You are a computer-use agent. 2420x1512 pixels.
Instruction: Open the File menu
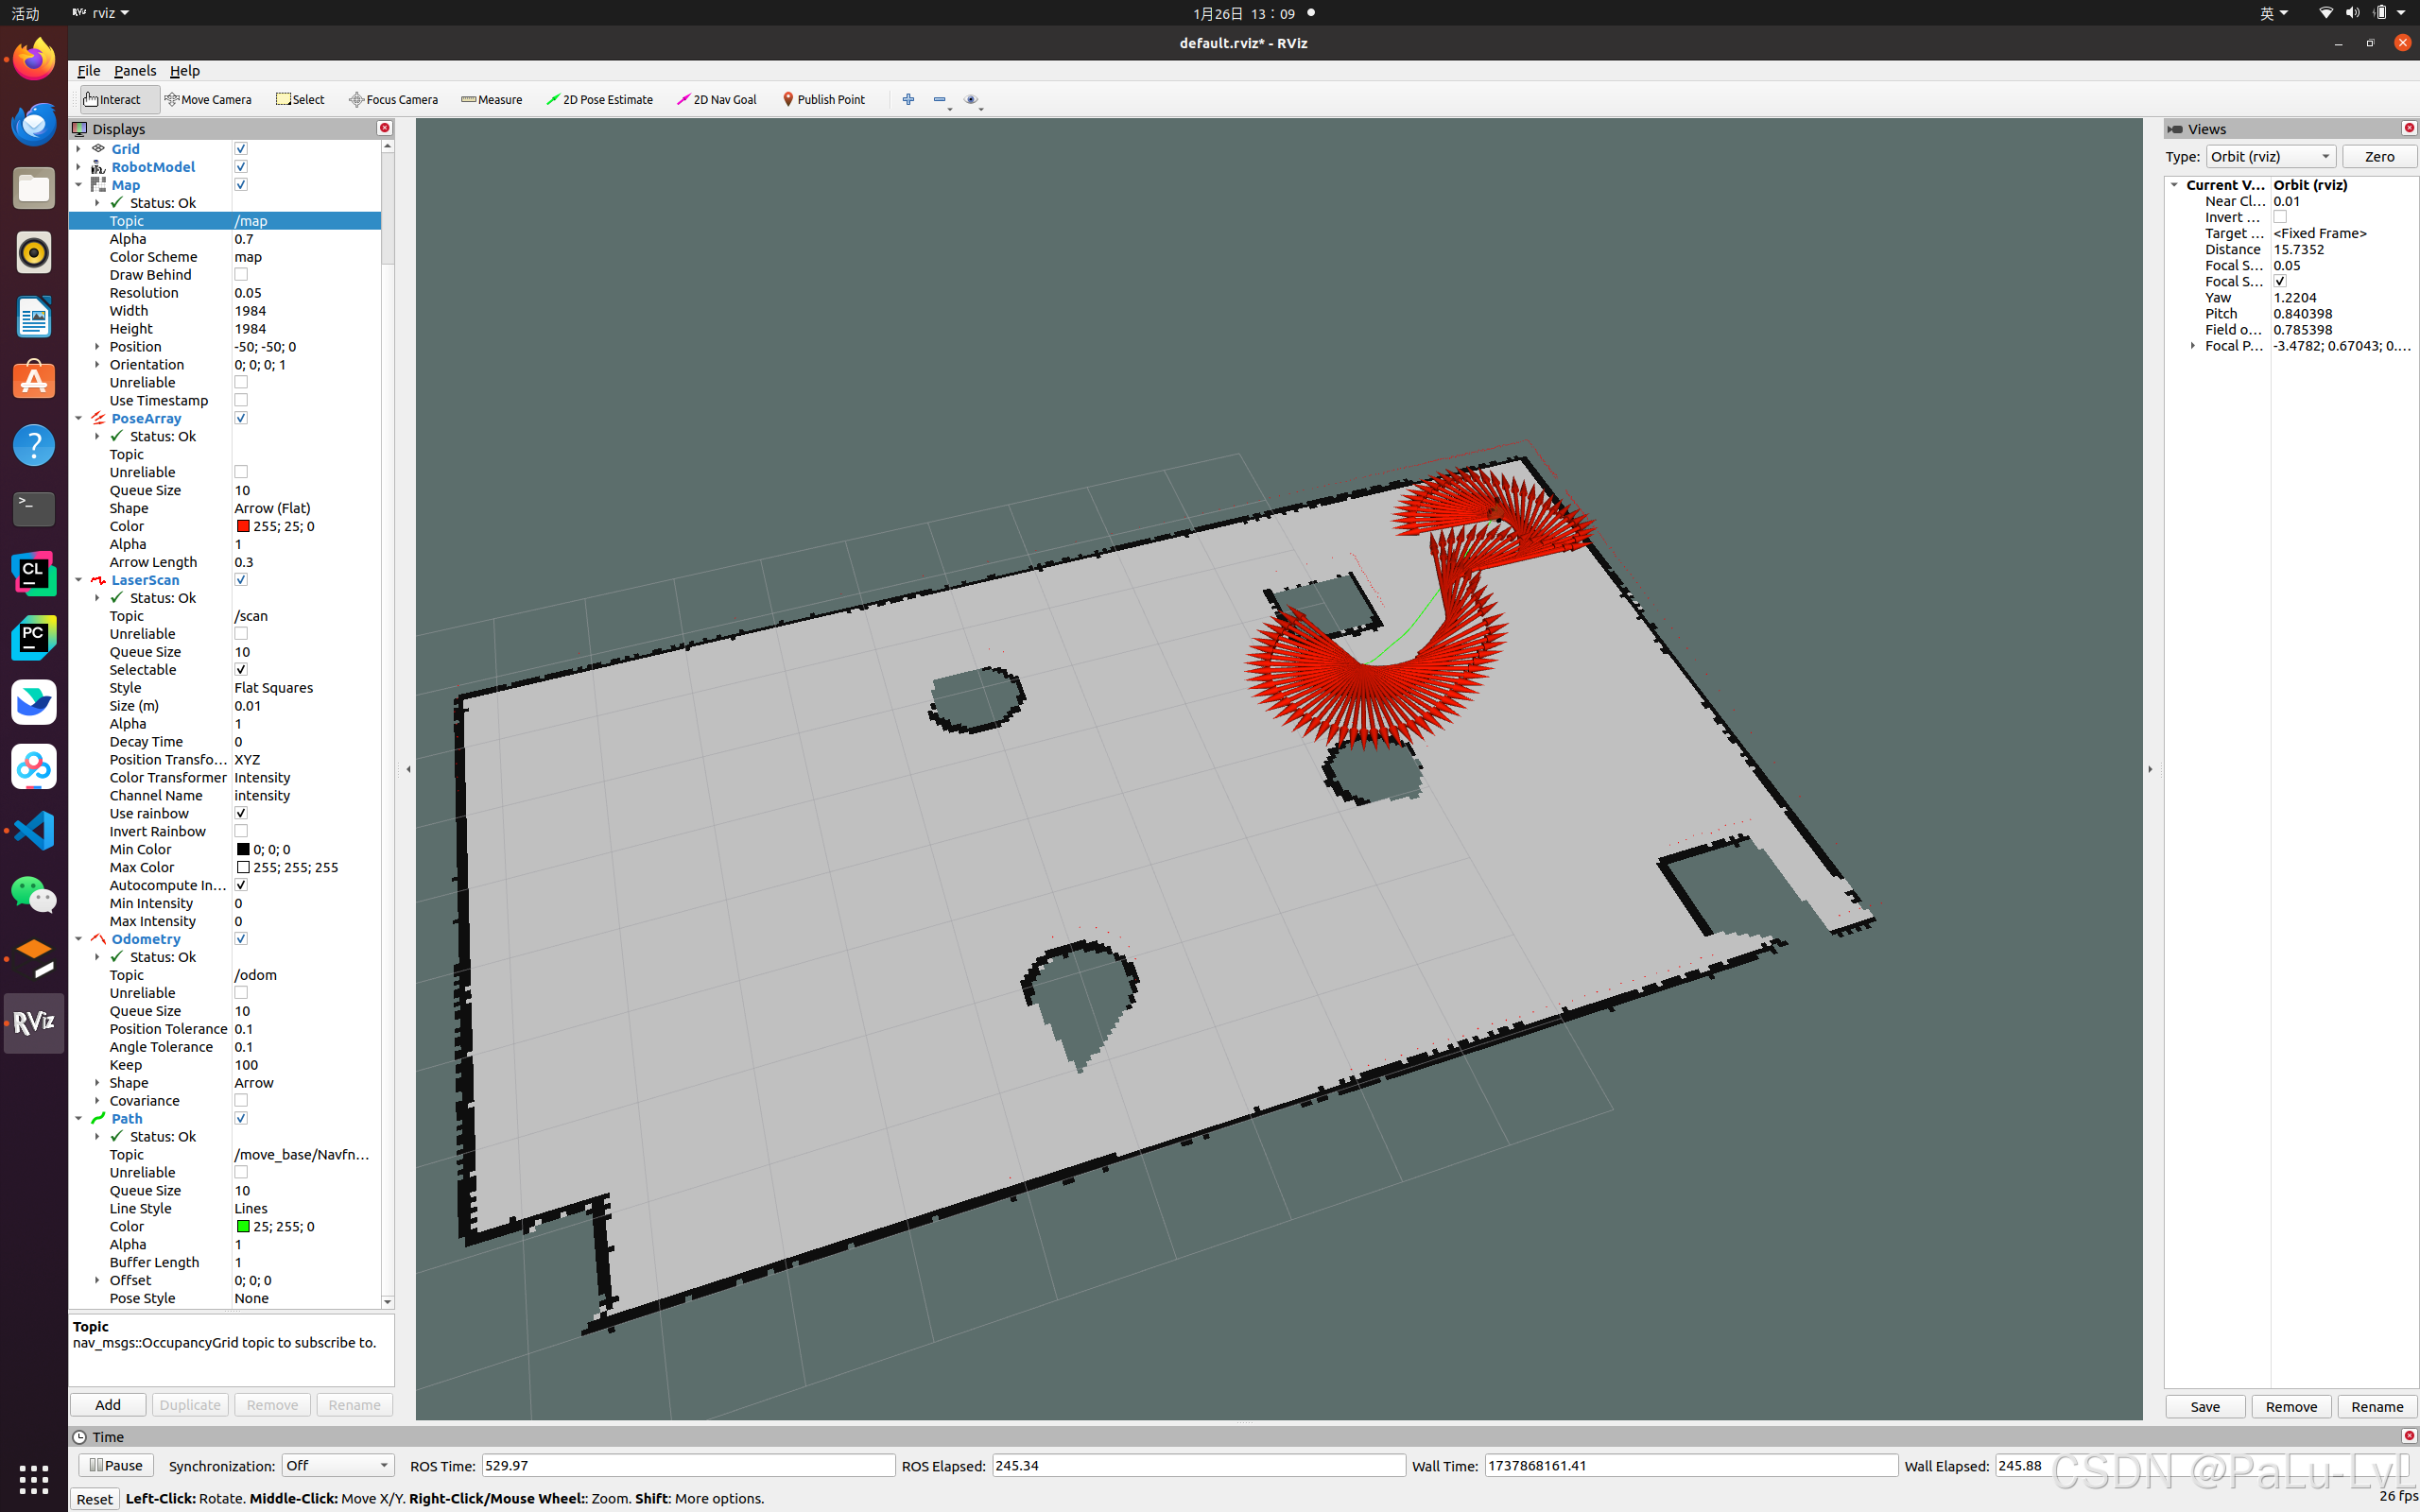point(88,71)
